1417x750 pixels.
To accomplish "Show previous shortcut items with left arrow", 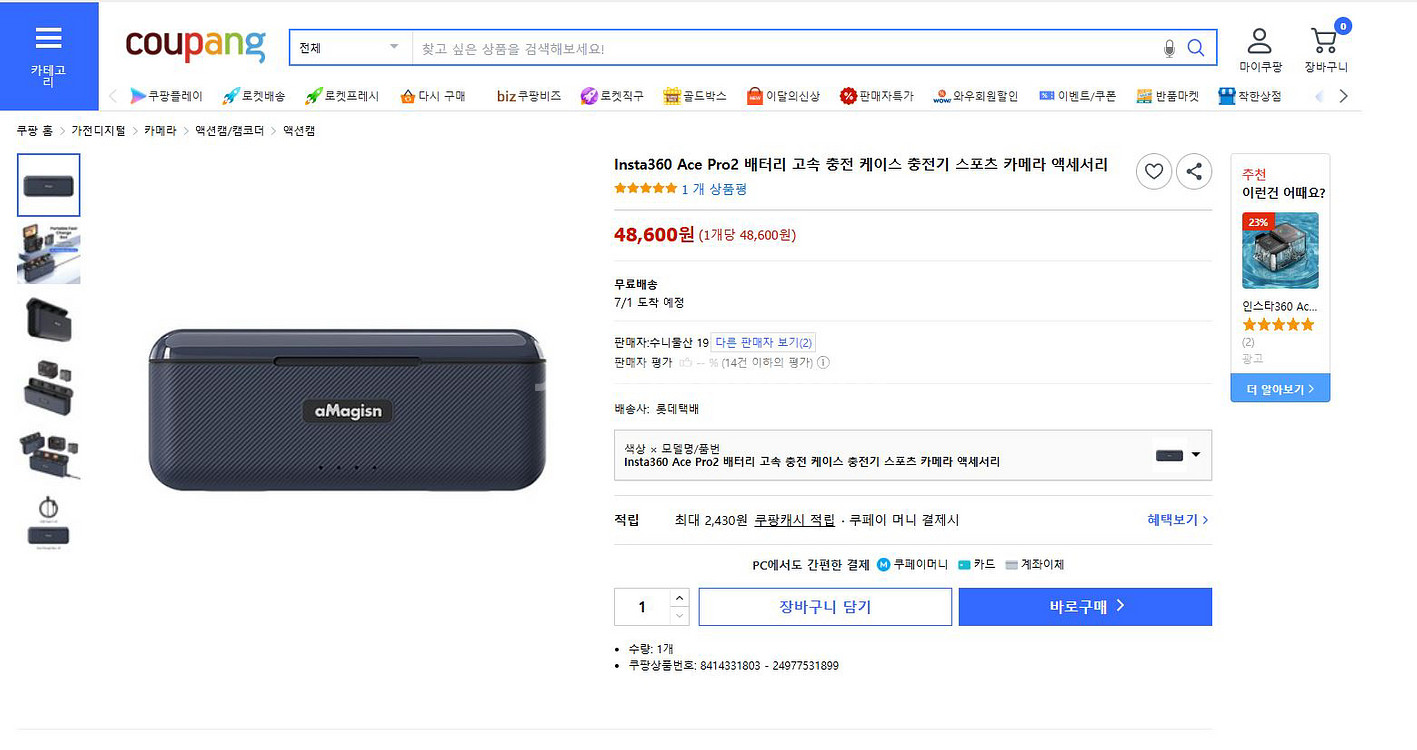I will (113, 96).
